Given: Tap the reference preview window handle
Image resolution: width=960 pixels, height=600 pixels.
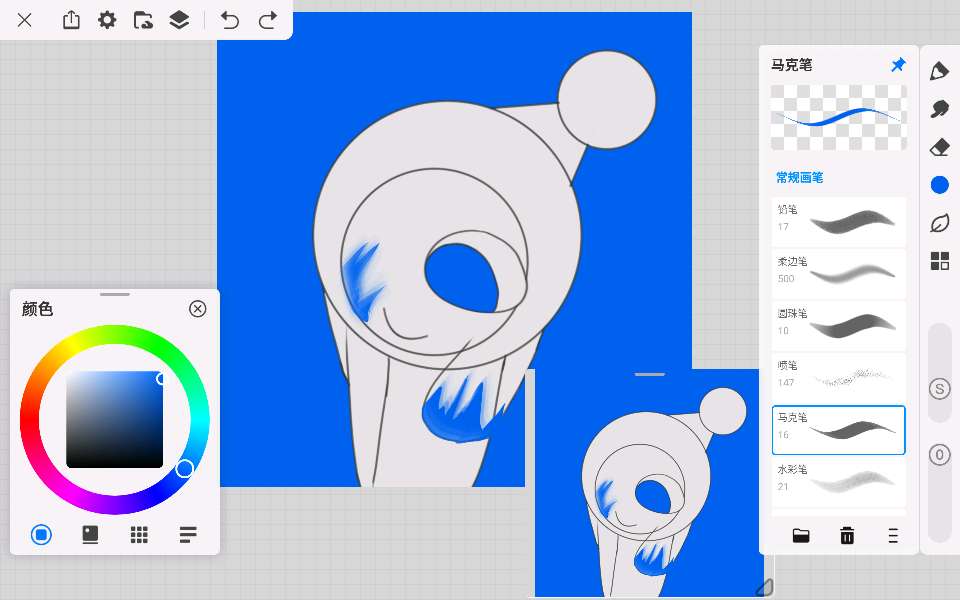Looking at the screenshot, I should coord(650,374).
